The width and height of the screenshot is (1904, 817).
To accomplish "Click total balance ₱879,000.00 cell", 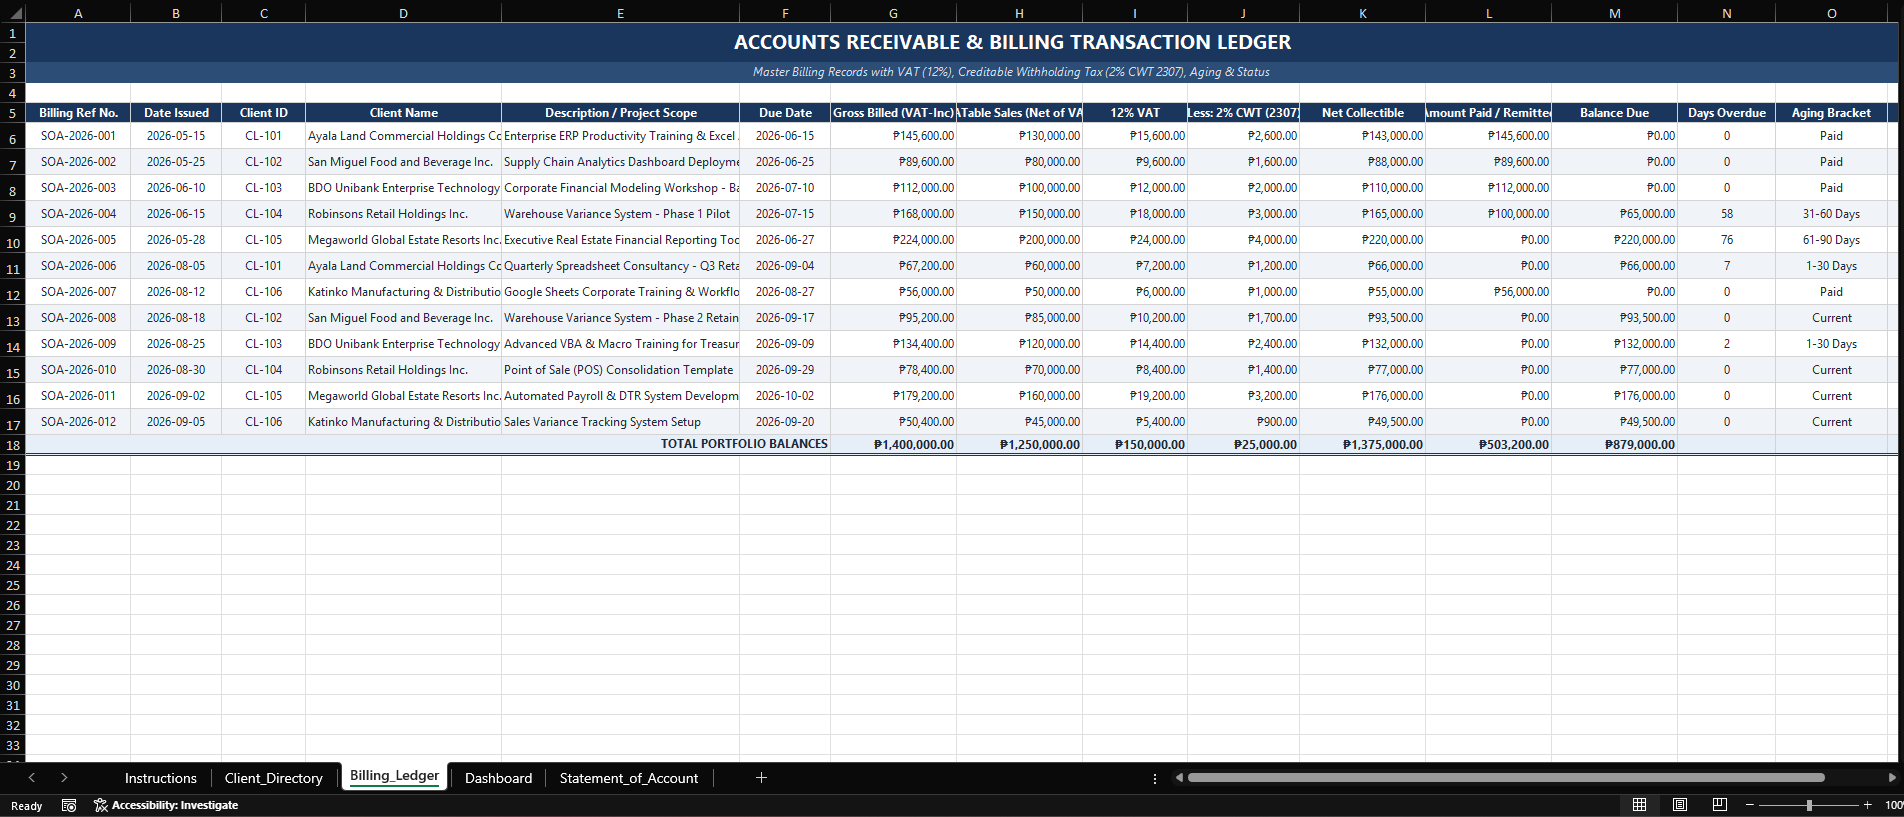I will point(1614,445).
